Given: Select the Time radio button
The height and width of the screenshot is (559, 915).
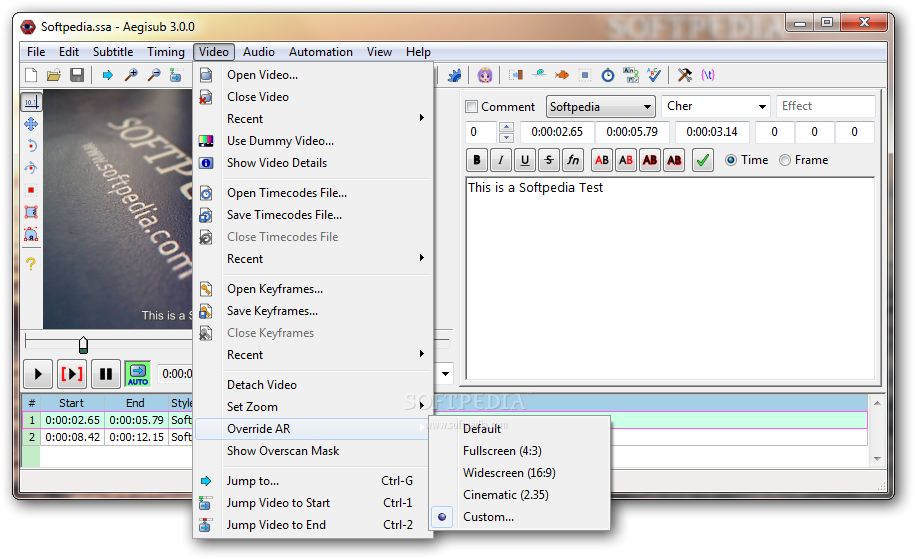Looking at the screenshot, I should (731, 160).
